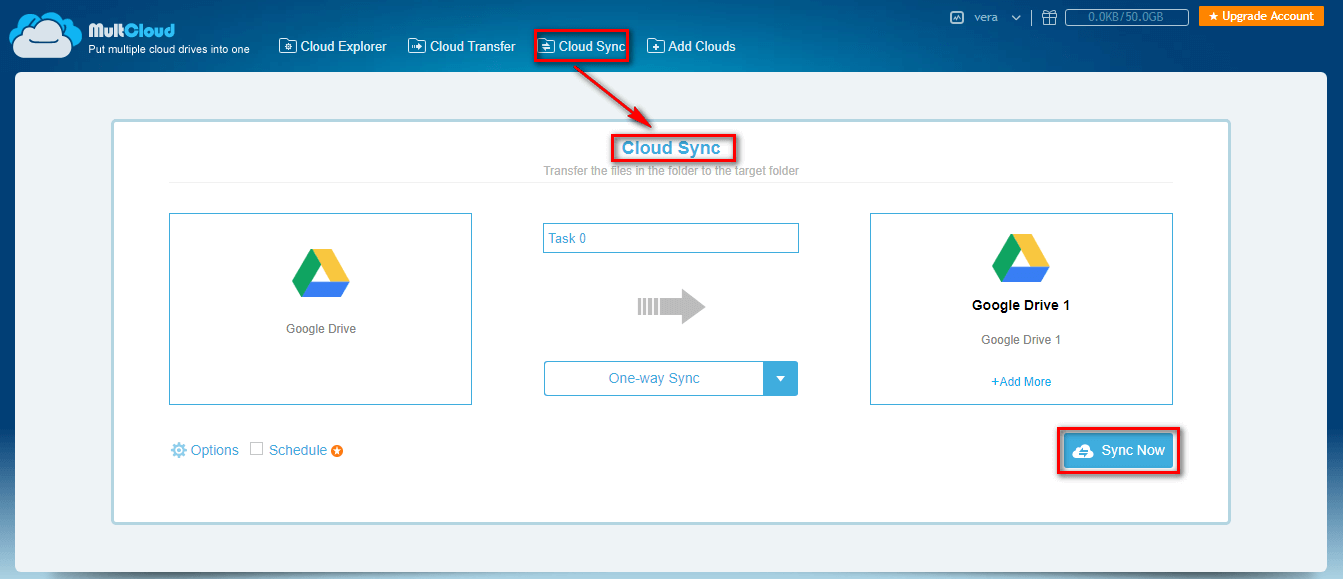The image size is (1343, 579).
Task: Click the orange premium star badge
Action: [337, 451]
